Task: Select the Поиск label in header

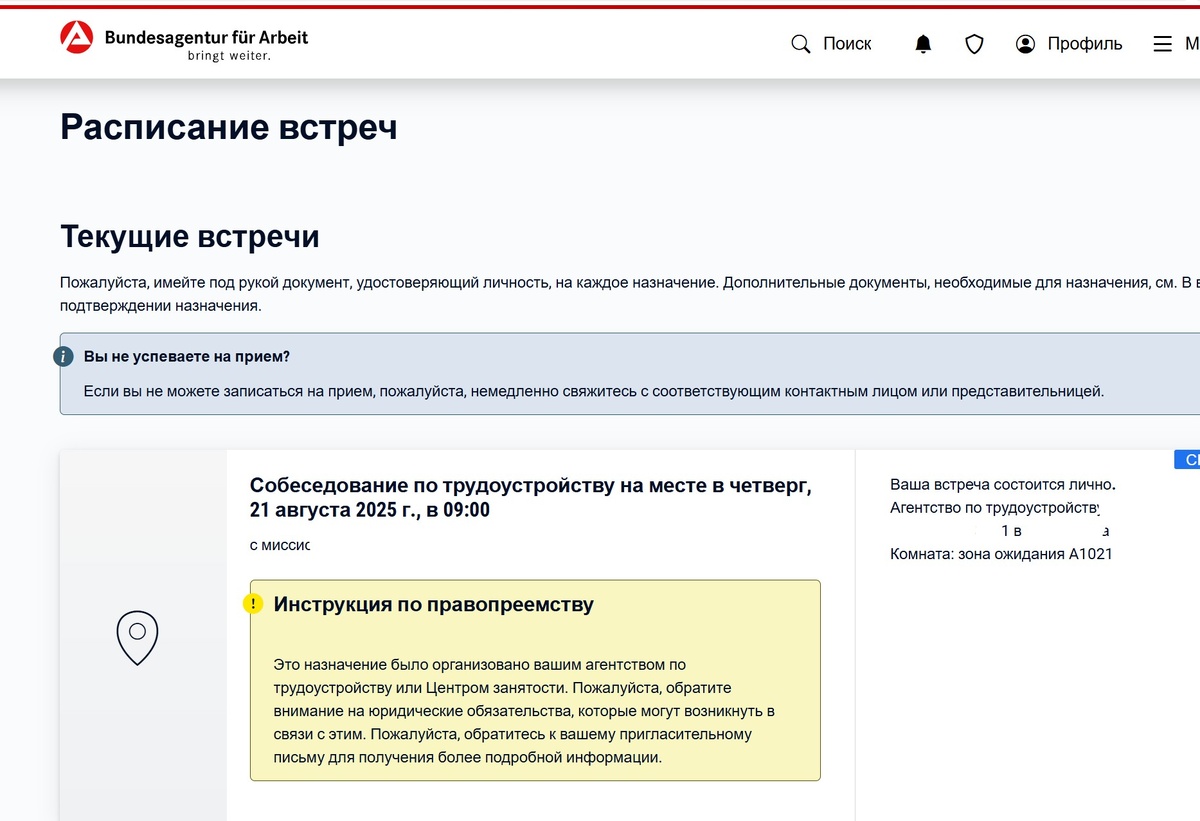Action: (847, 44)
